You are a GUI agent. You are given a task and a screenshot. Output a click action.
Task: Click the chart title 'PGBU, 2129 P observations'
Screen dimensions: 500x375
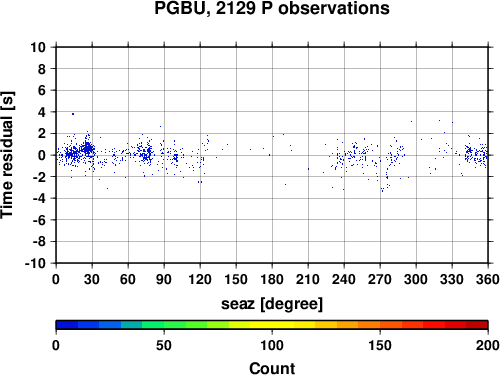[x=272, y=8]
